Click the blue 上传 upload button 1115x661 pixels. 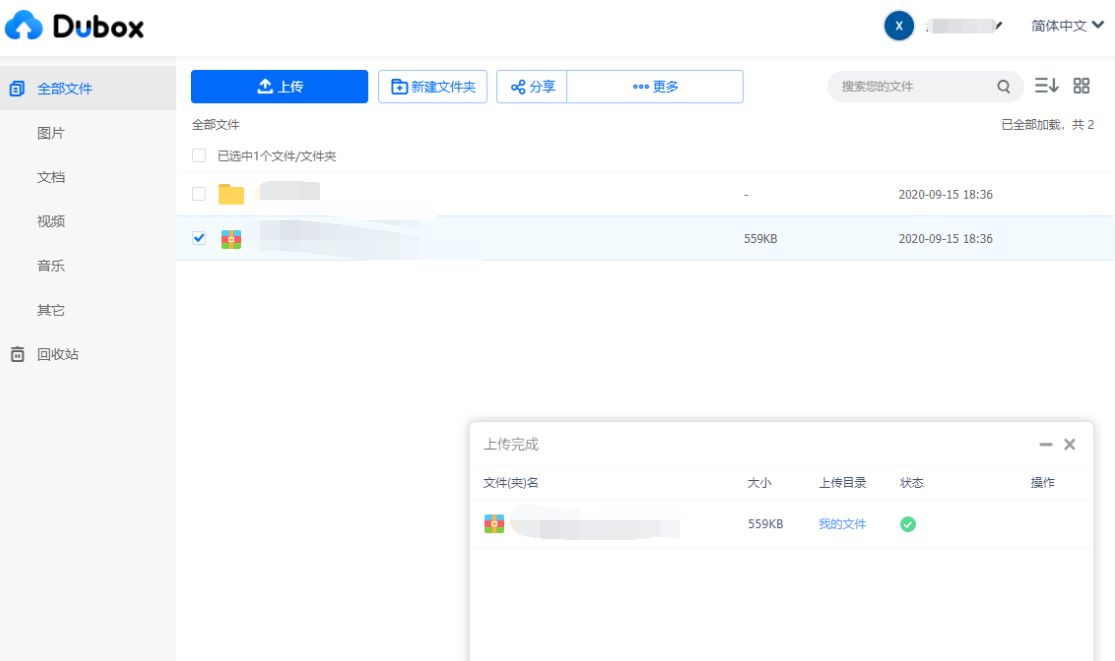(280, 88)
